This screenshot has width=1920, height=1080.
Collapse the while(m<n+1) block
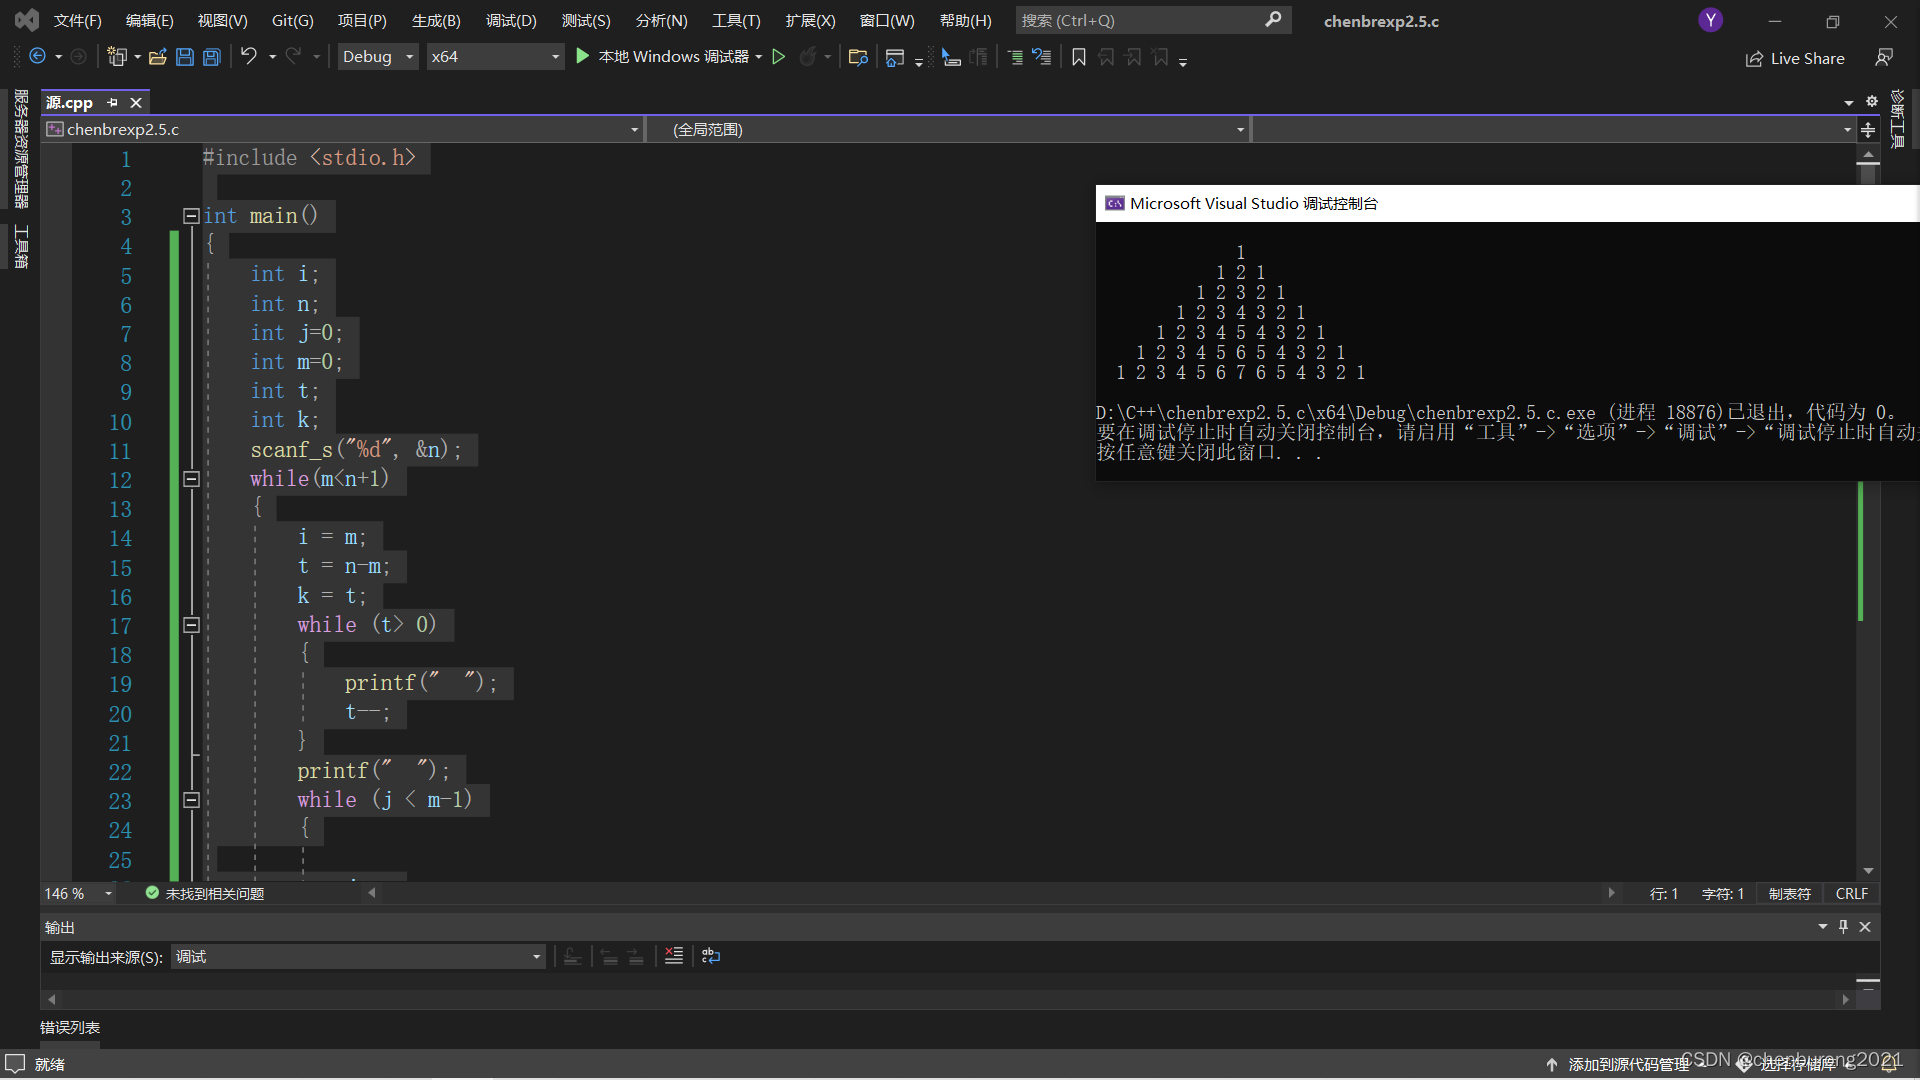[191, 479]
